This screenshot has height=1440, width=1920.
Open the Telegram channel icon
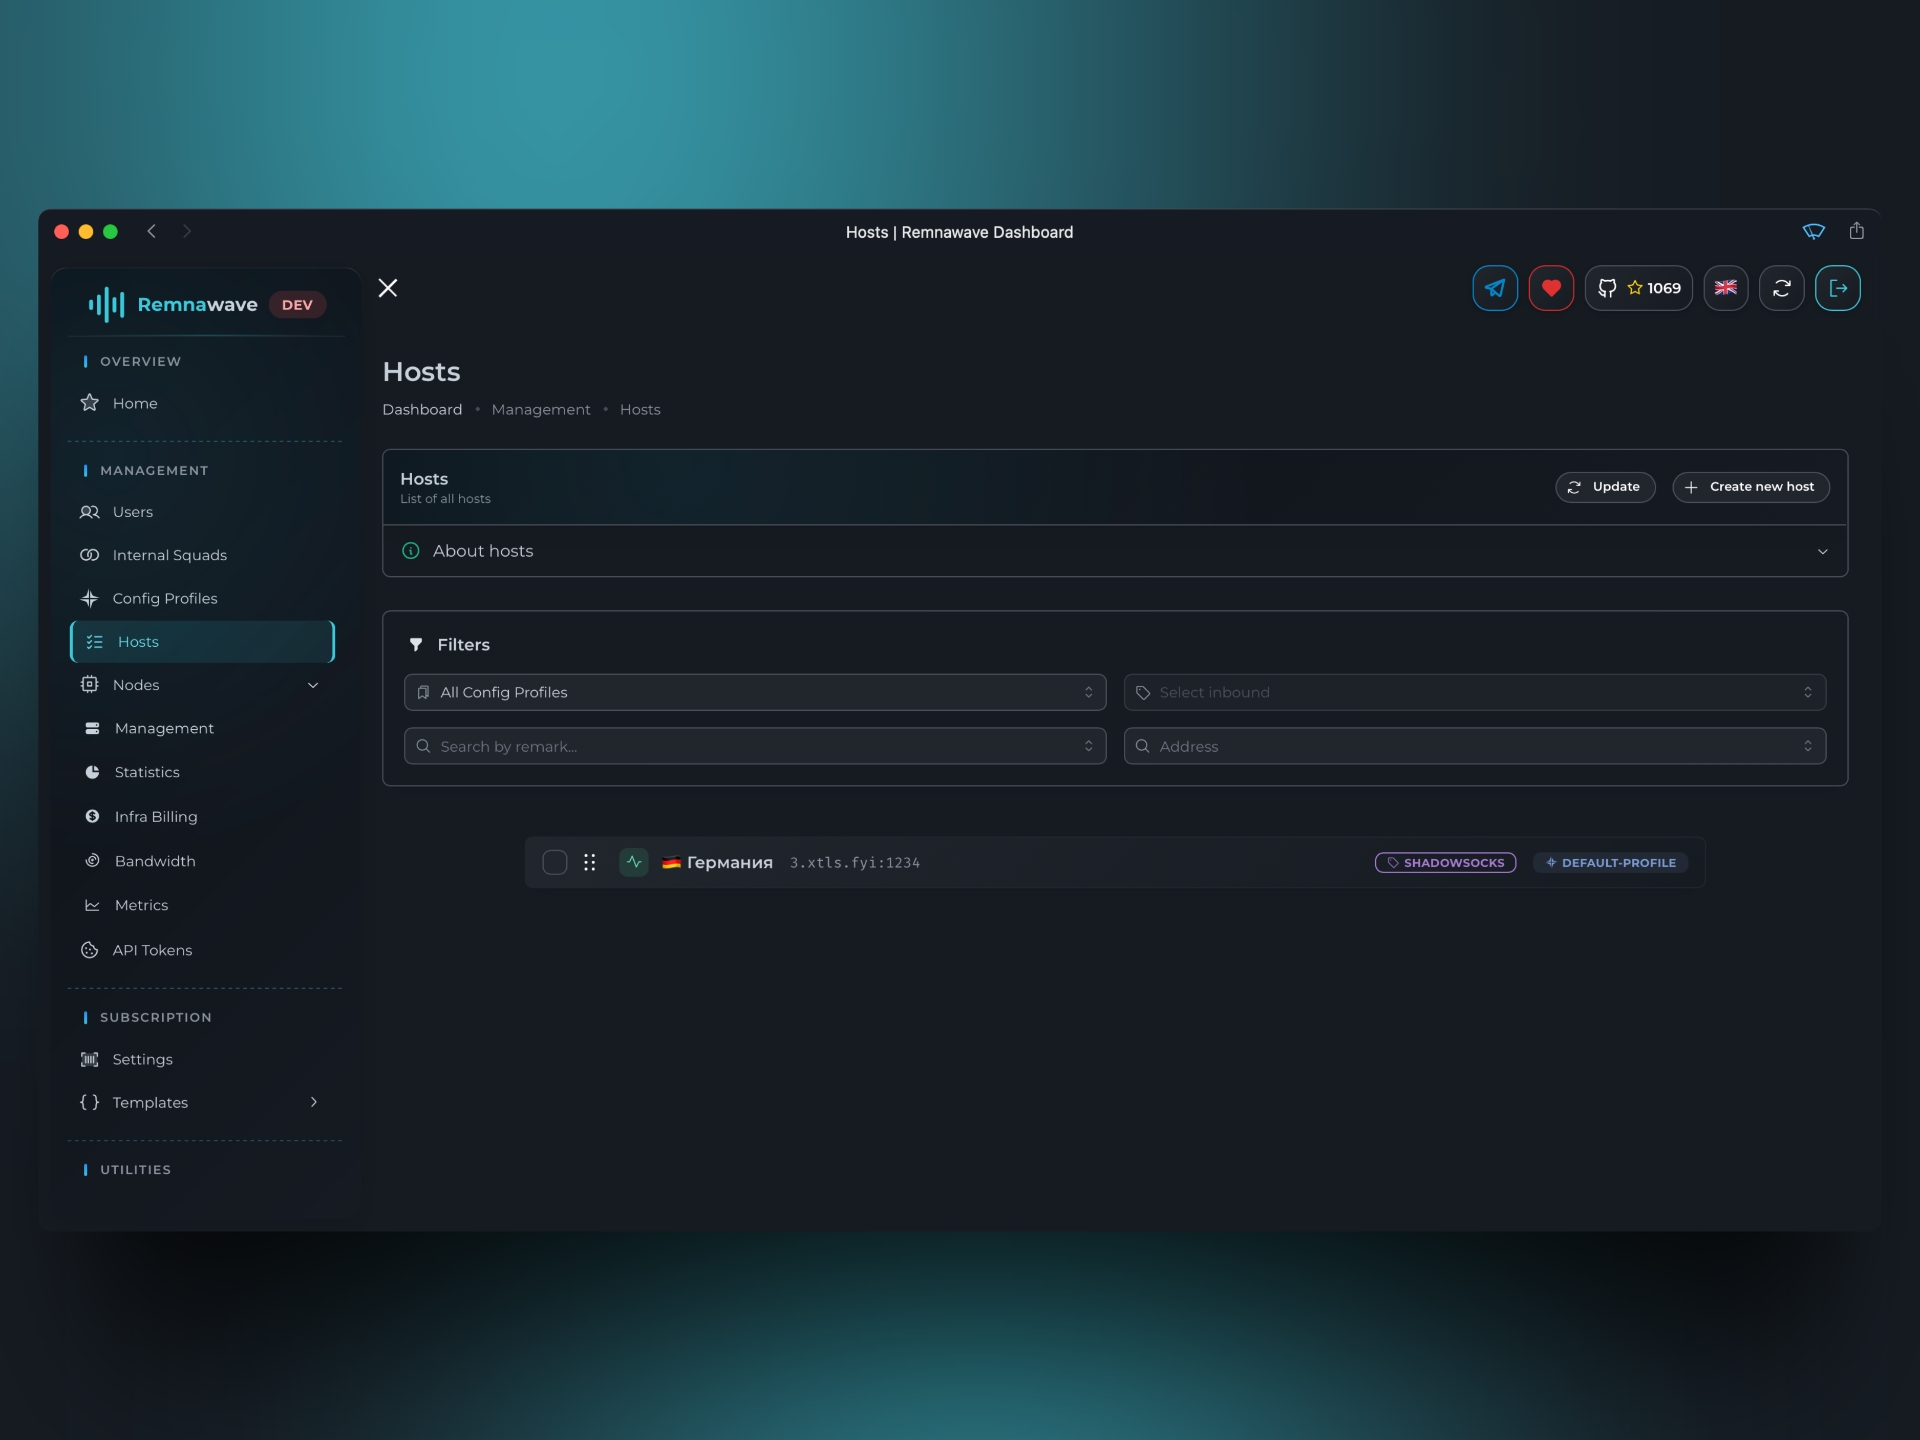tap(1494, 288)
